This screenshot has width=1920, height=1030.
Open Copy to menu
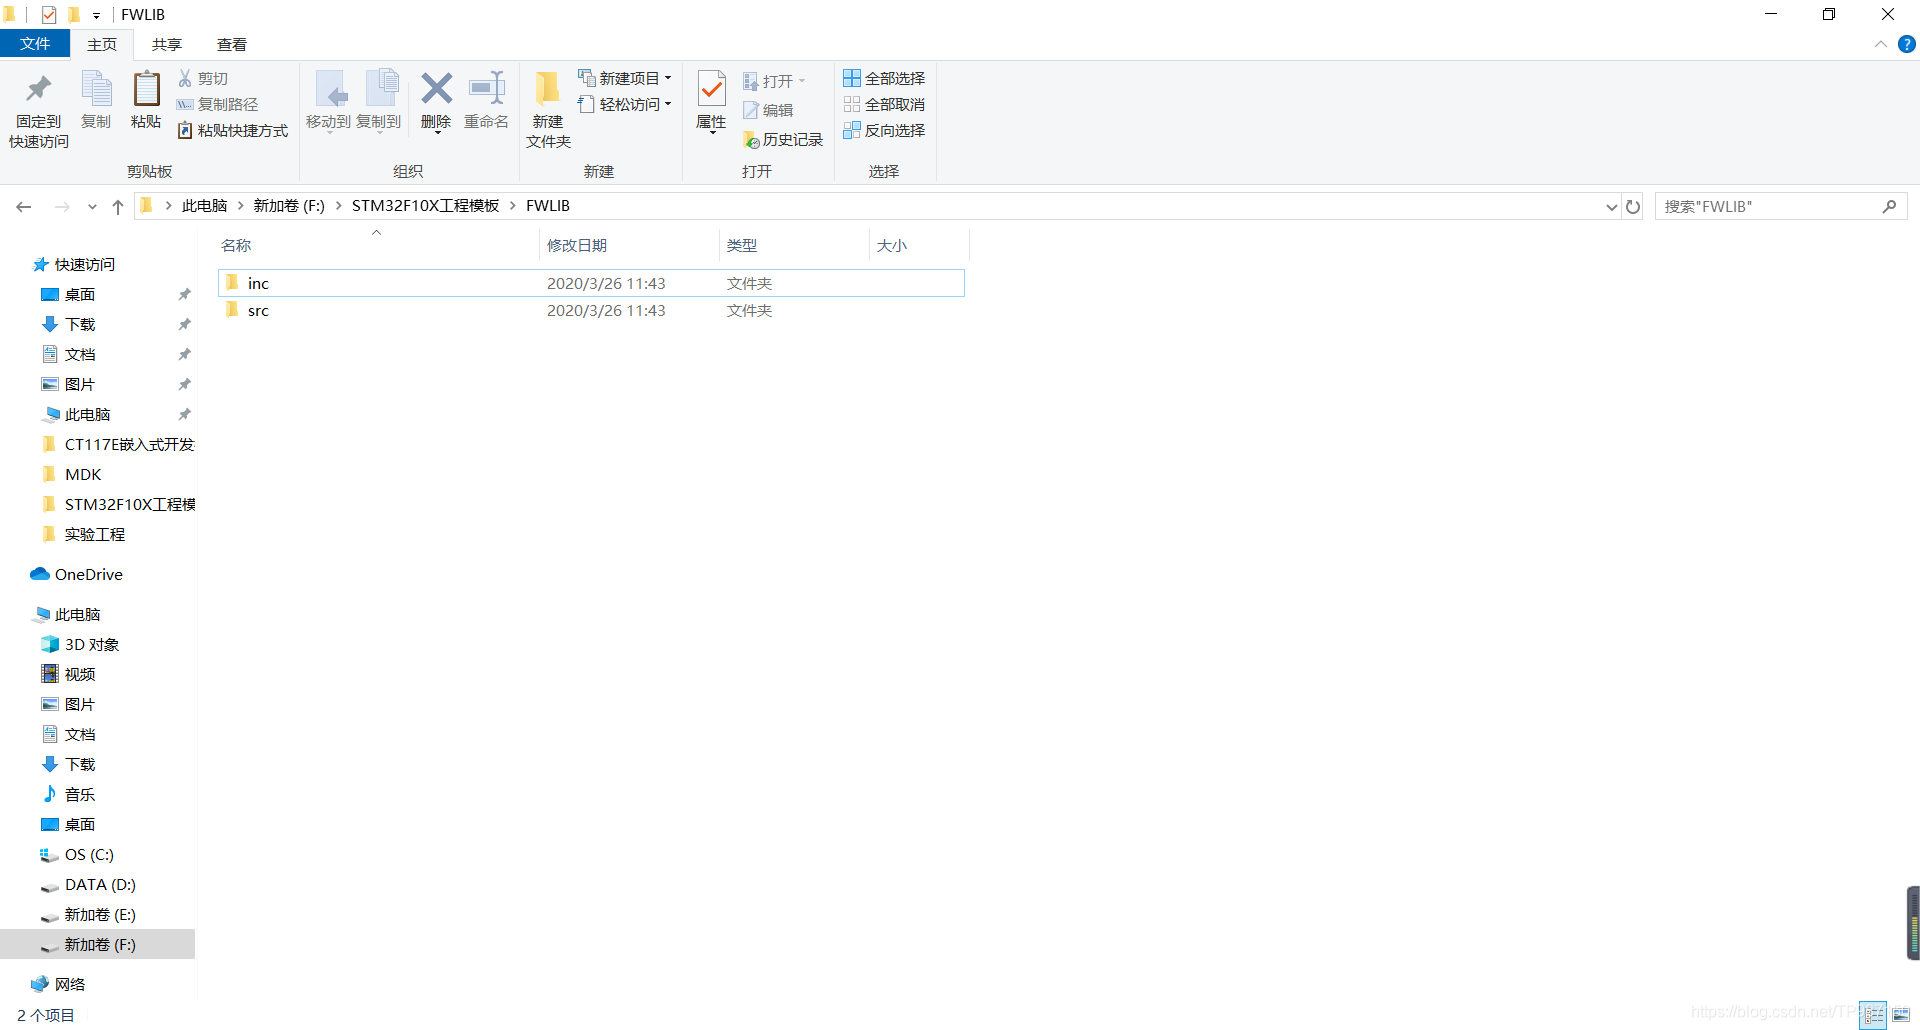coord(379,101)
